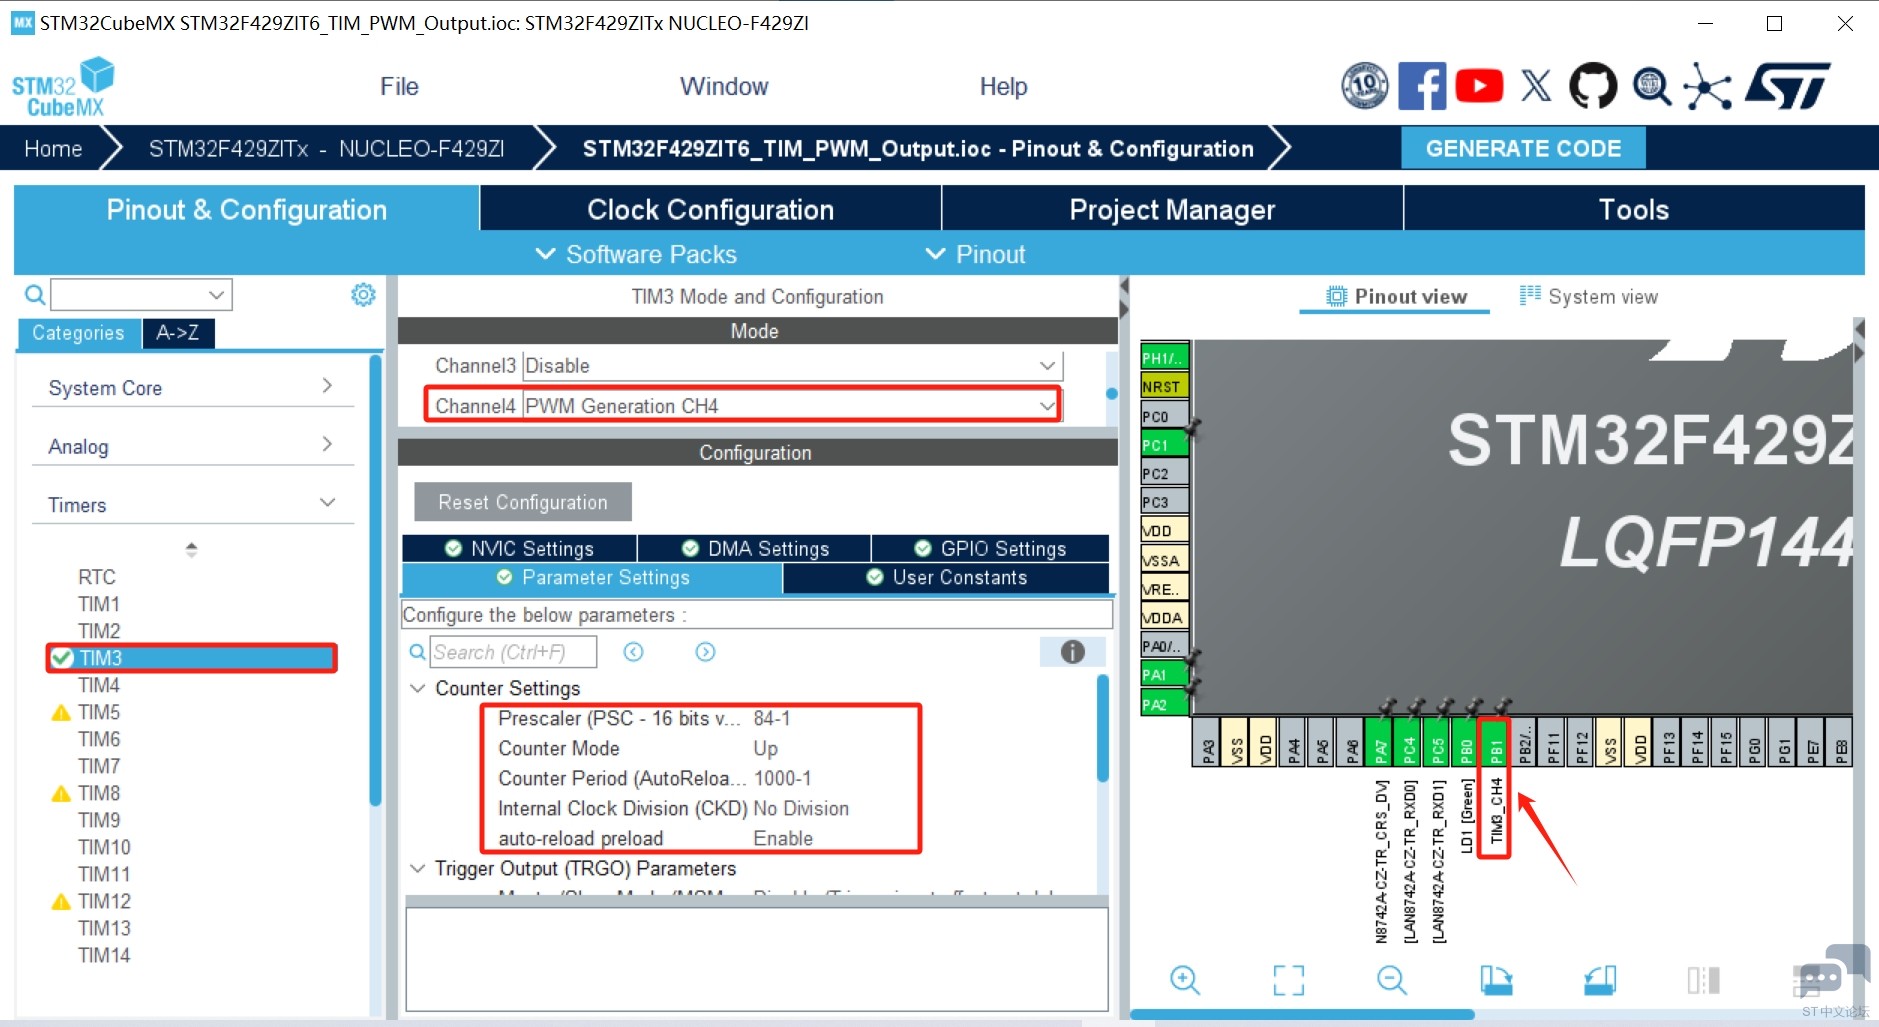Viewport: 1879px width, 1027px height.
Task: Toggle the TIM3 enabled checkmark
Action: pos(62,657)
